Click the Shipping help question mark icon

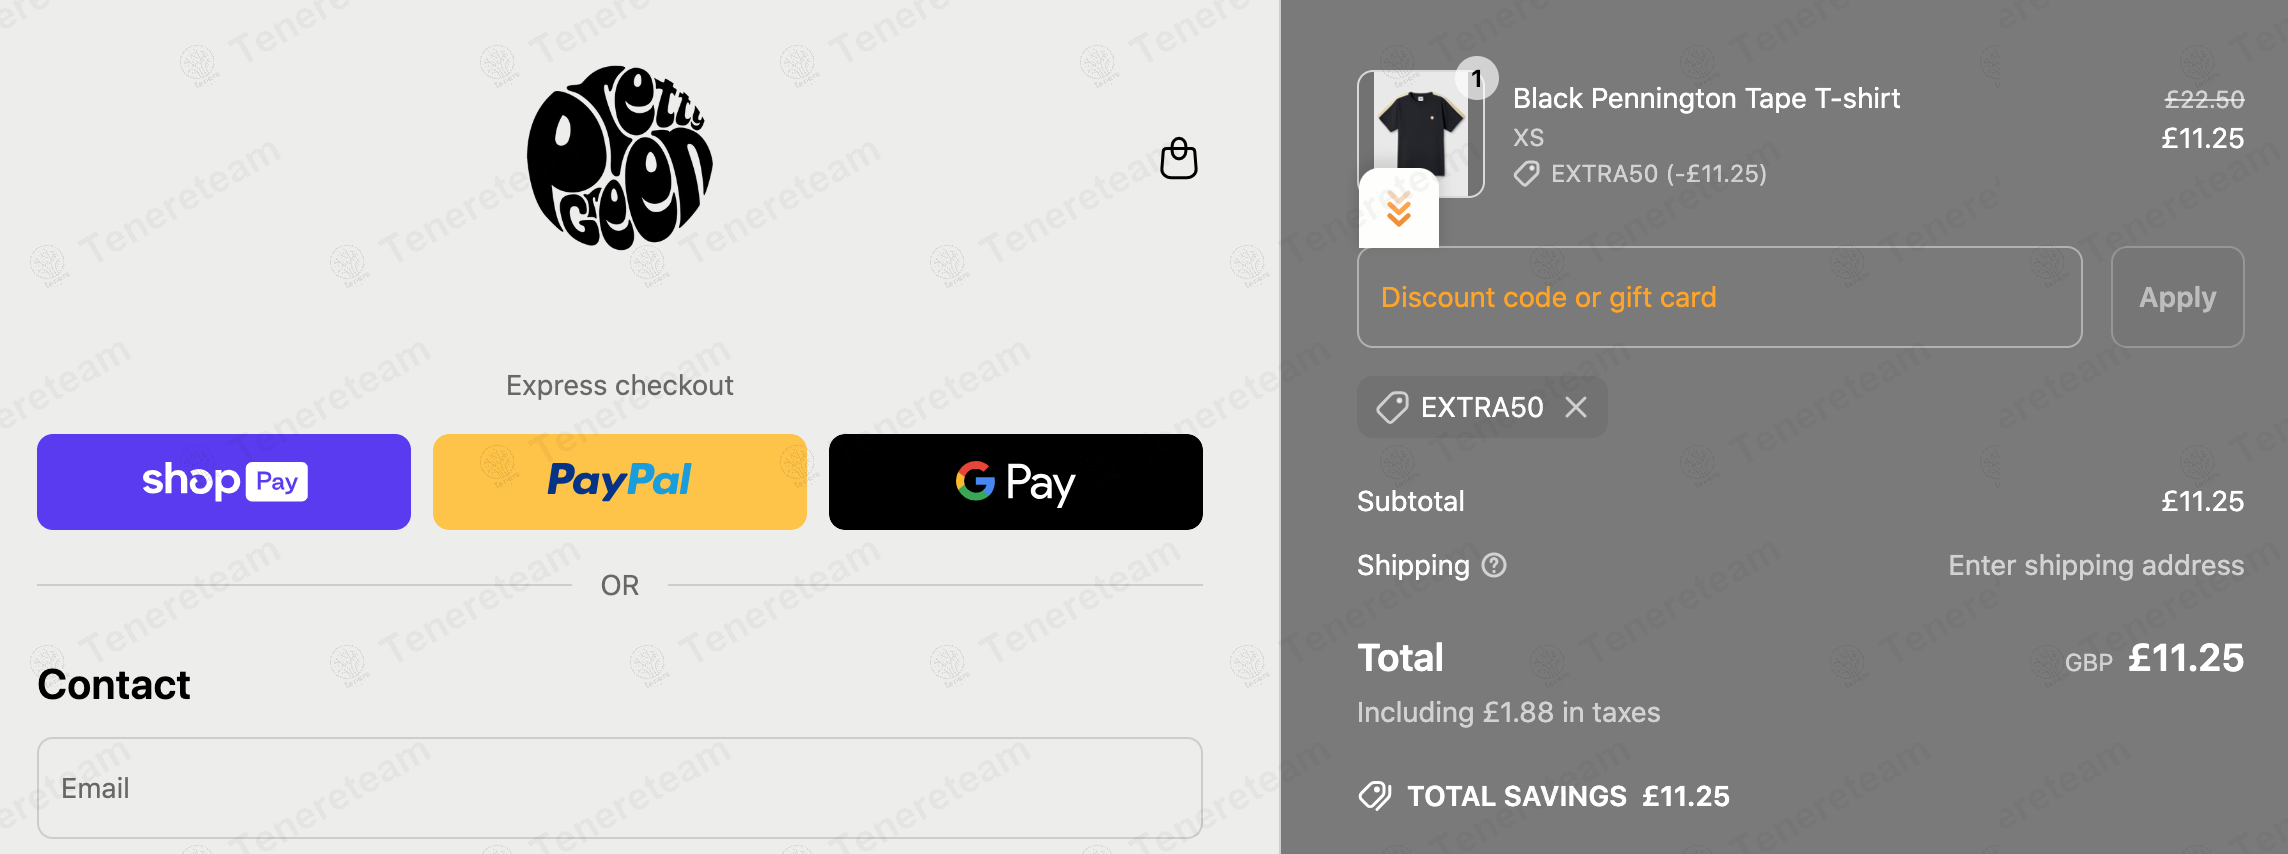coord(1494,565)
